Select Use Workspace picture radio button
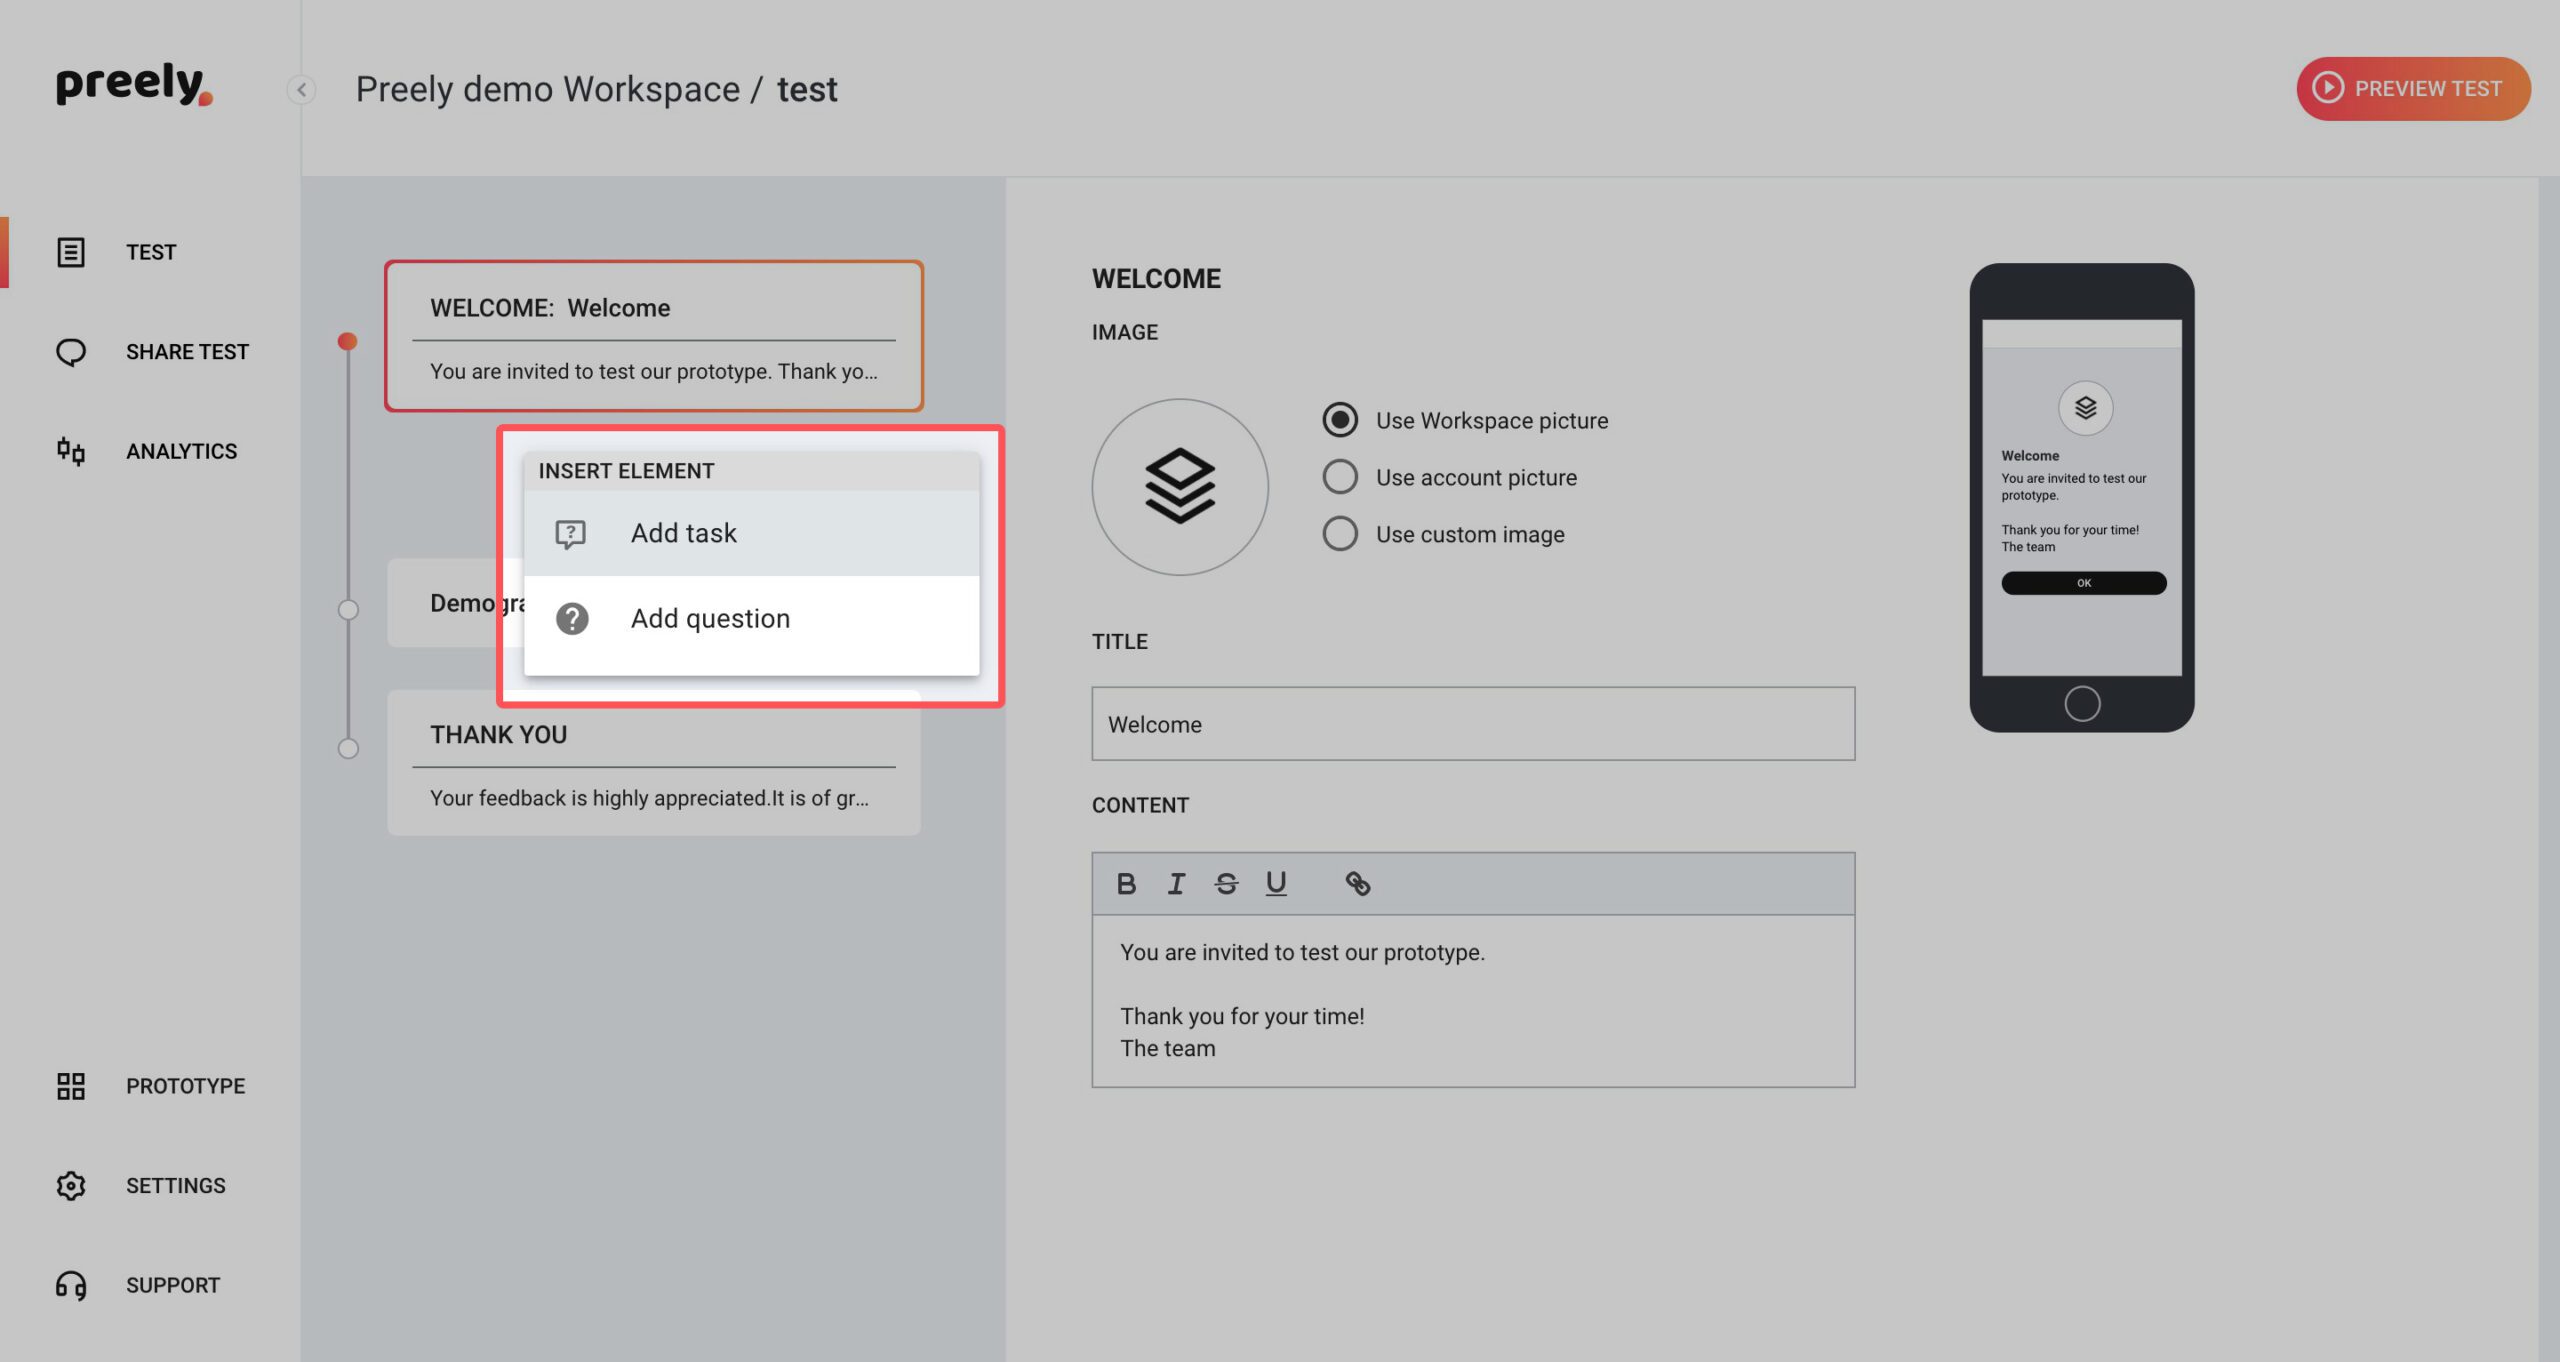 pyautogui.click(x=1341, y=418)
